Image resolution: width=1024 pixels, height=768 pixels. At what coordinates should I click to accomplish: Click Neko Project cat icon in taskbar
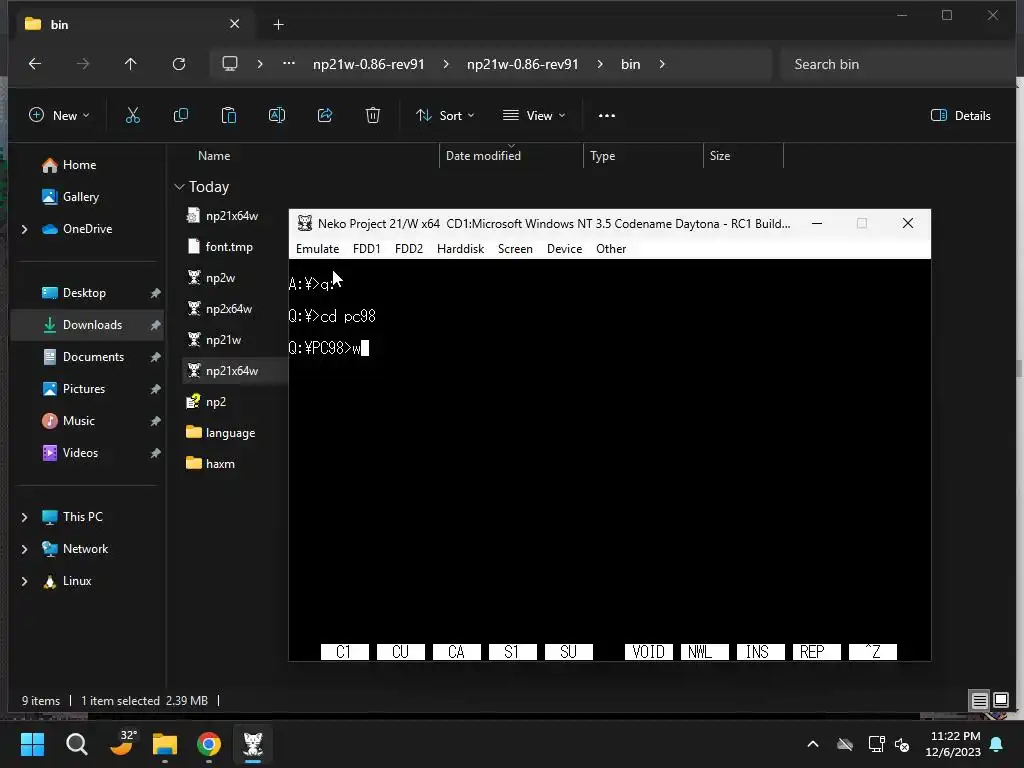coord(253,744)
